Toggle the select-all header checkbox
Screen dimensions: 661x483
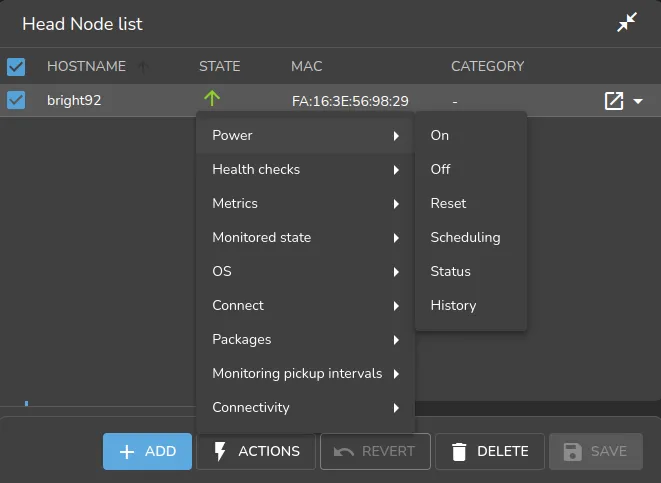16,67
